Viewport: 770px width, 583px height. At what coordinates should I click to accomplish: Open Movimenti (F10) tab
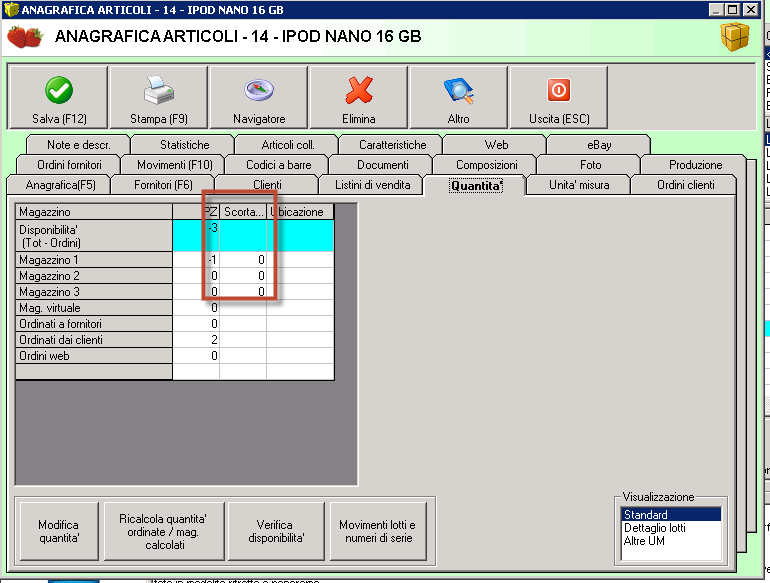coord(174,165)
